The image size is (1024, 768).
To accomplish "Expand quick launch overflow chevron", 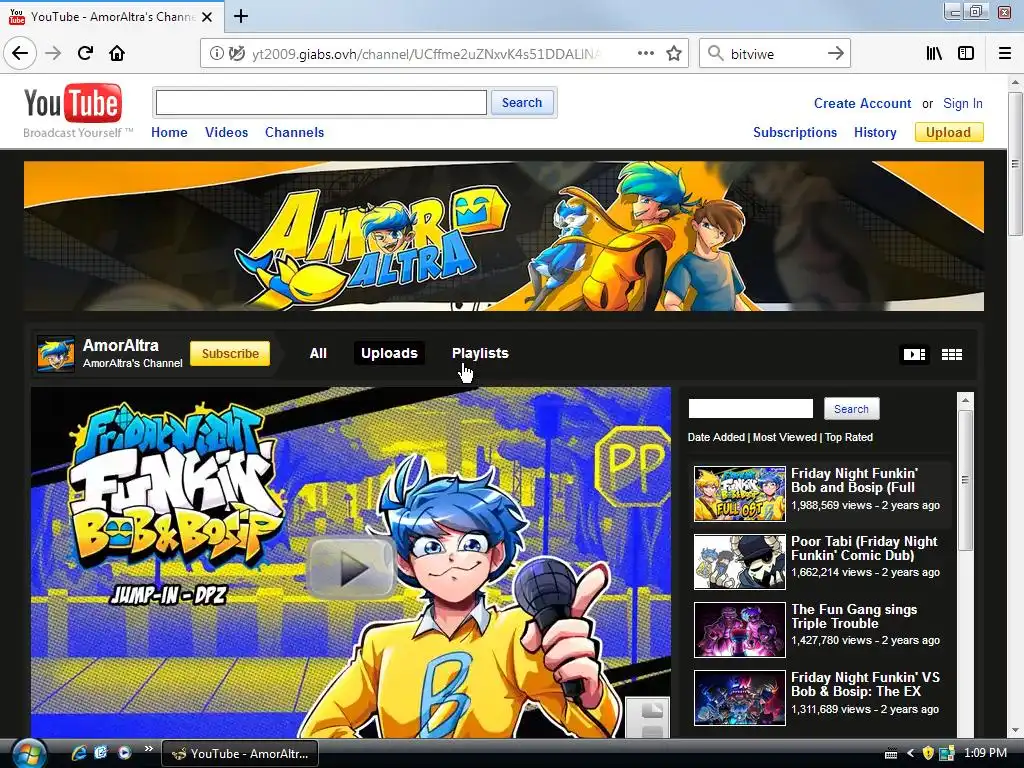I will [148, 749].
